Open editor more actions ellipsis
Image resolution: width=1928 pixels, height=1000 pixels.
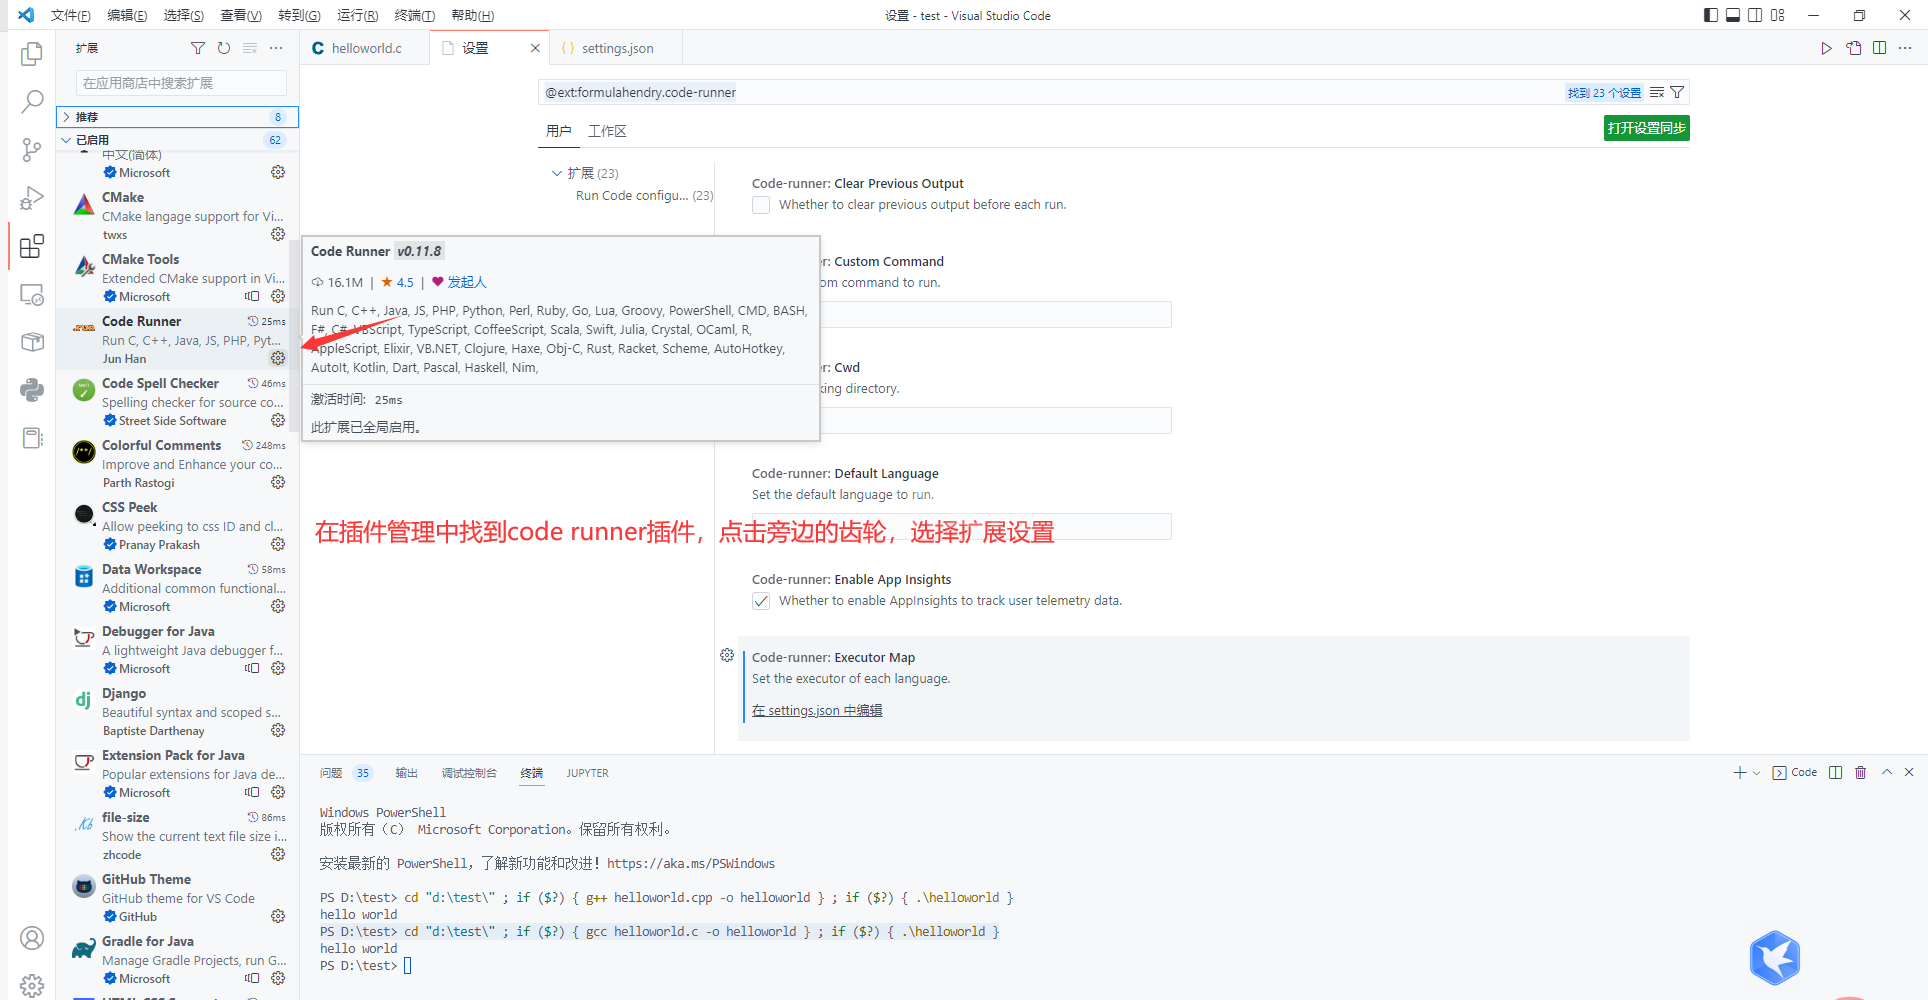point(1906,48)
